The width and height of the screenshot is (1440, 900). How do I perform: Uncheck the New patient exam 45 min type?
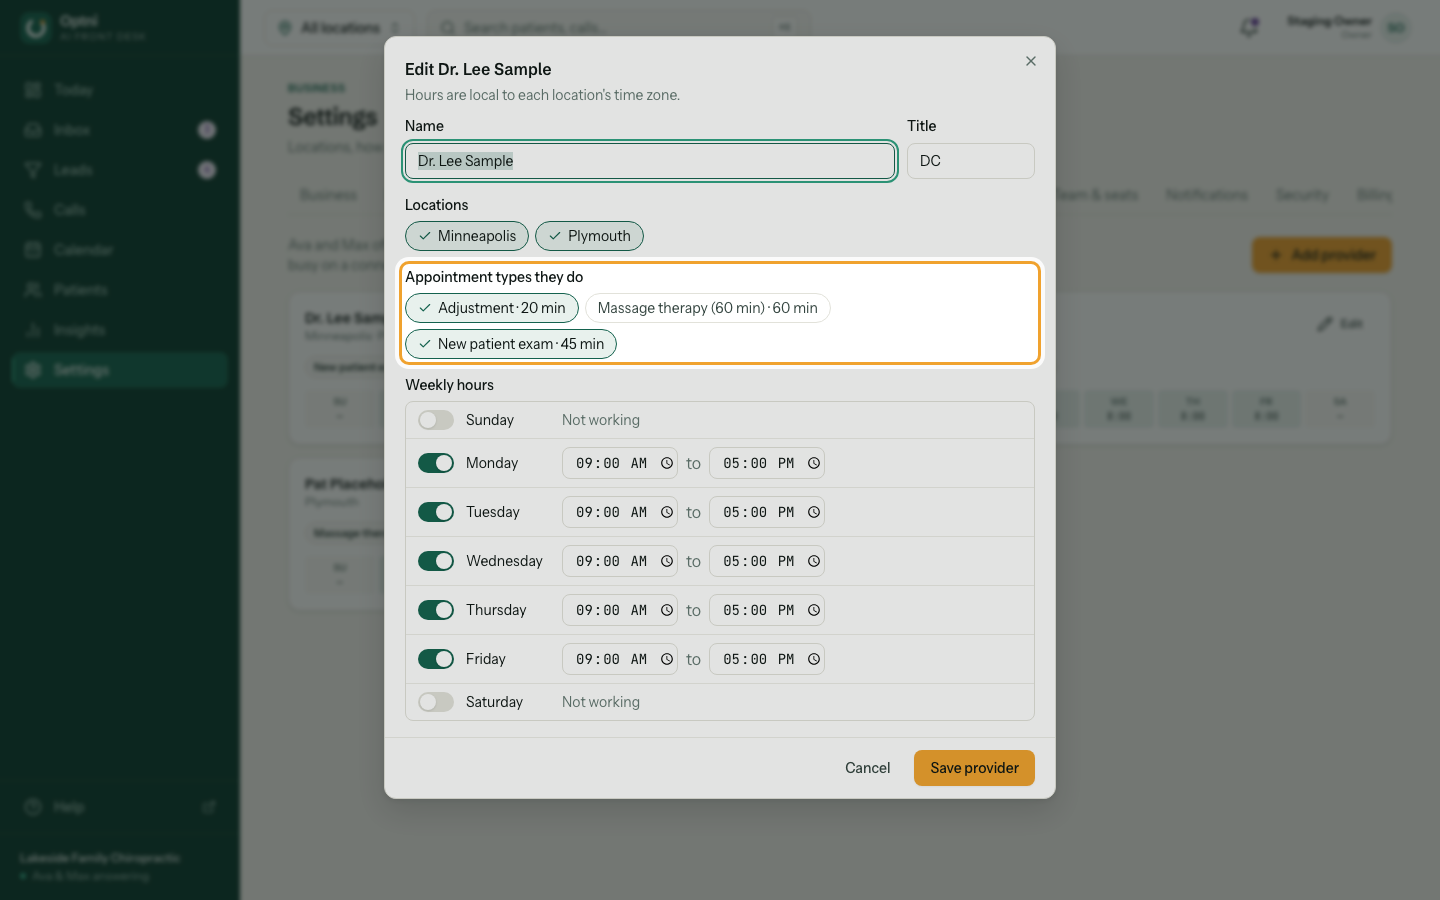(x=511, y=344)
